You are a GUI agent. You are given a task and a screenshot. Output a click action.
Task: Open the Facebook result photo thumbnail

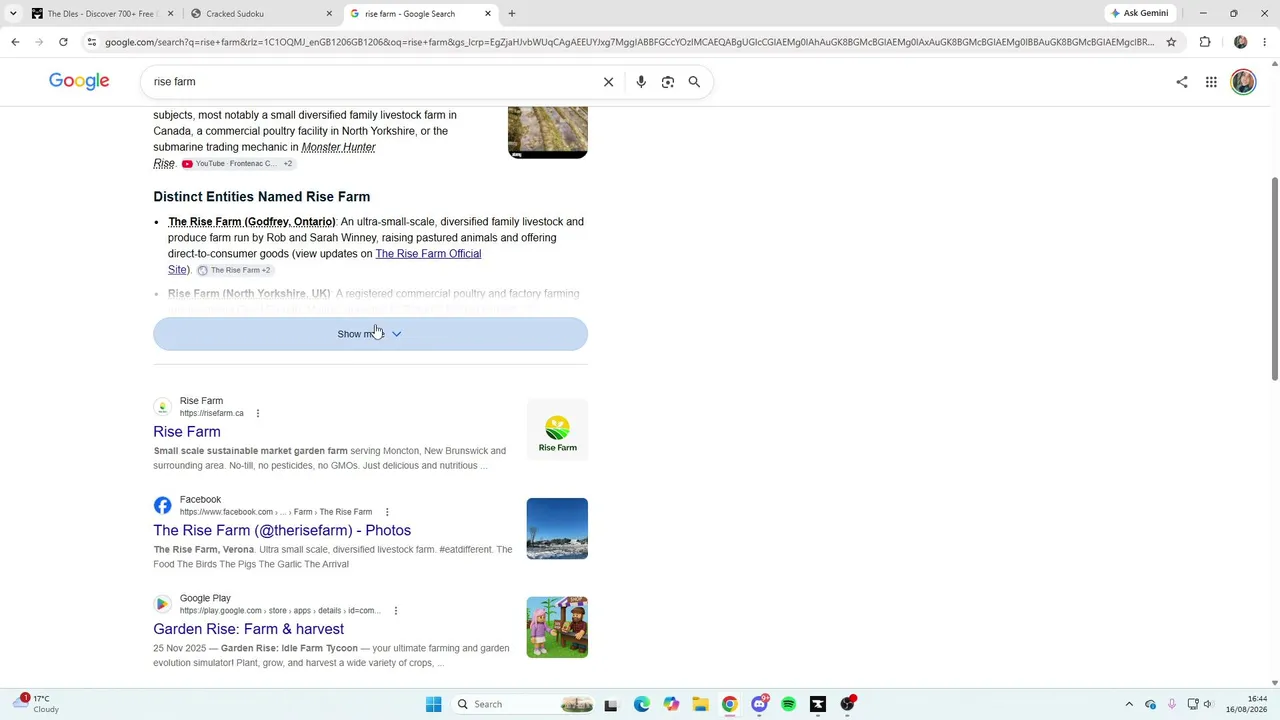[557, 529]
